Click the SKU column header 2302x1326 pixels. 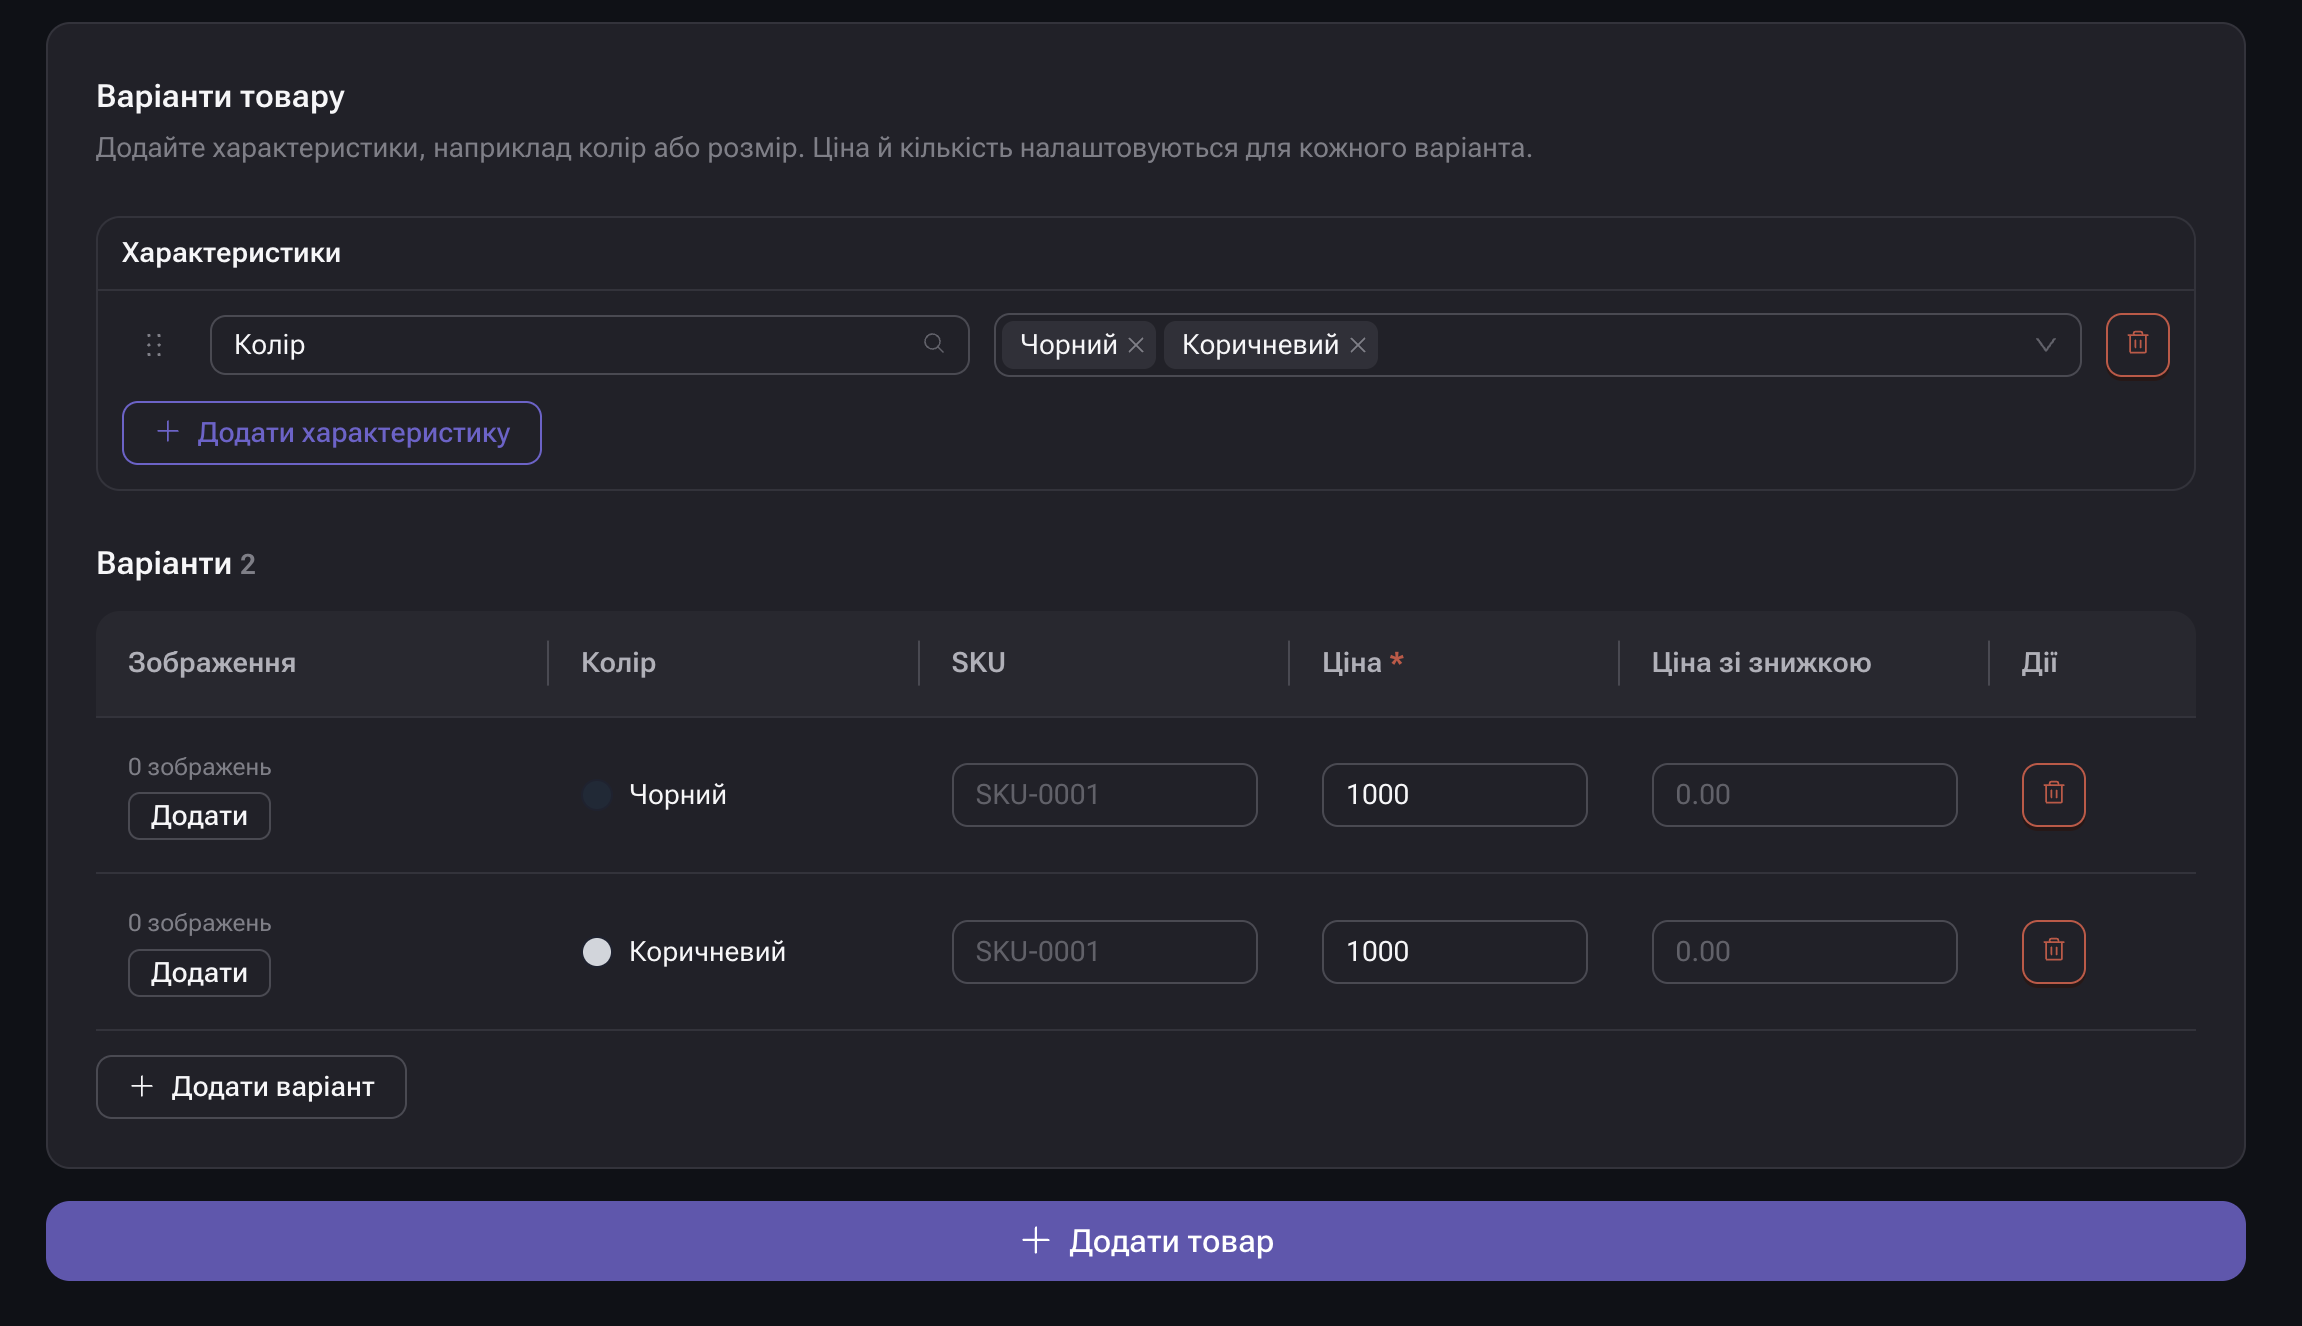(x=978, y=663)
